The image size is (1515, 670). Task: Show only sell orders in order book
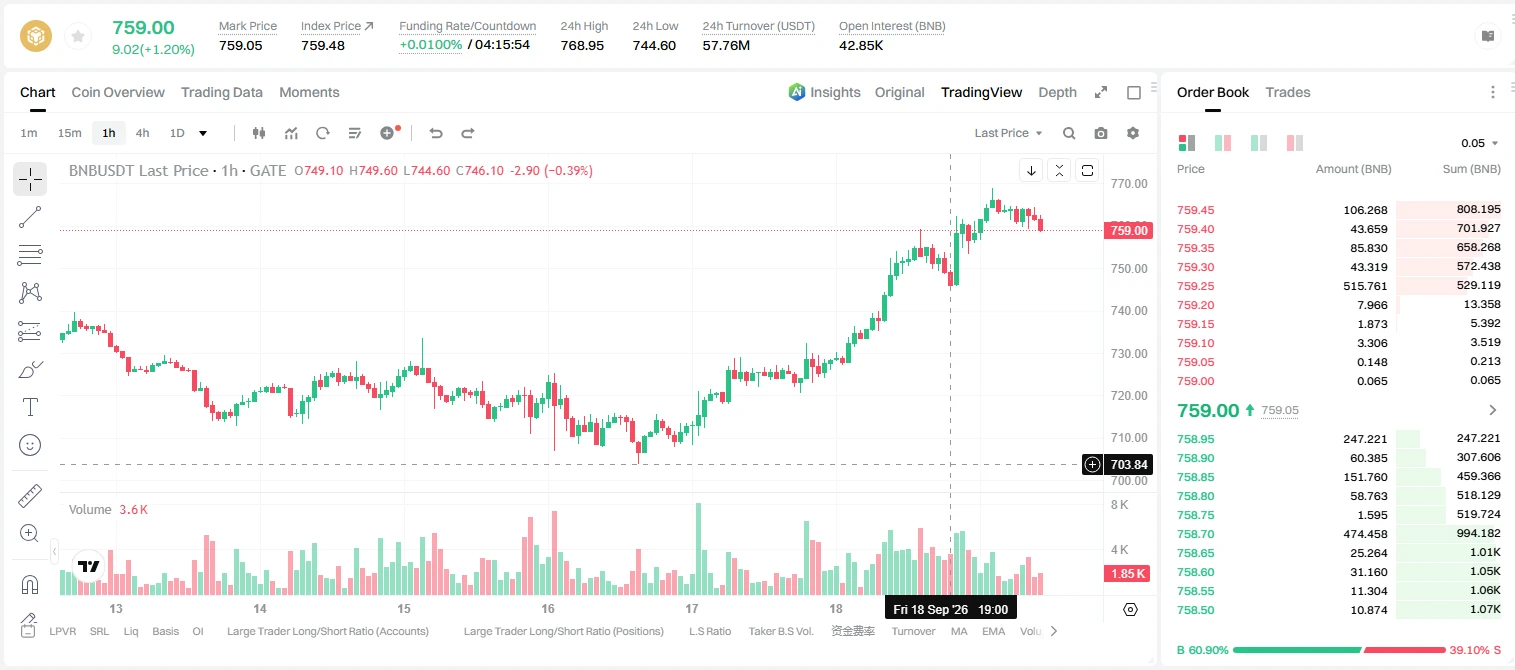point(1295,143)
